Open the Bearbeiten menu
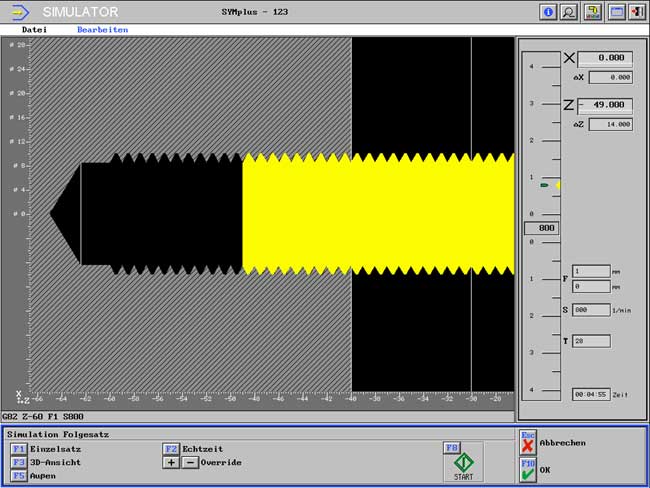The height and width of the screenshot is (488, 650). pos(102,30)
